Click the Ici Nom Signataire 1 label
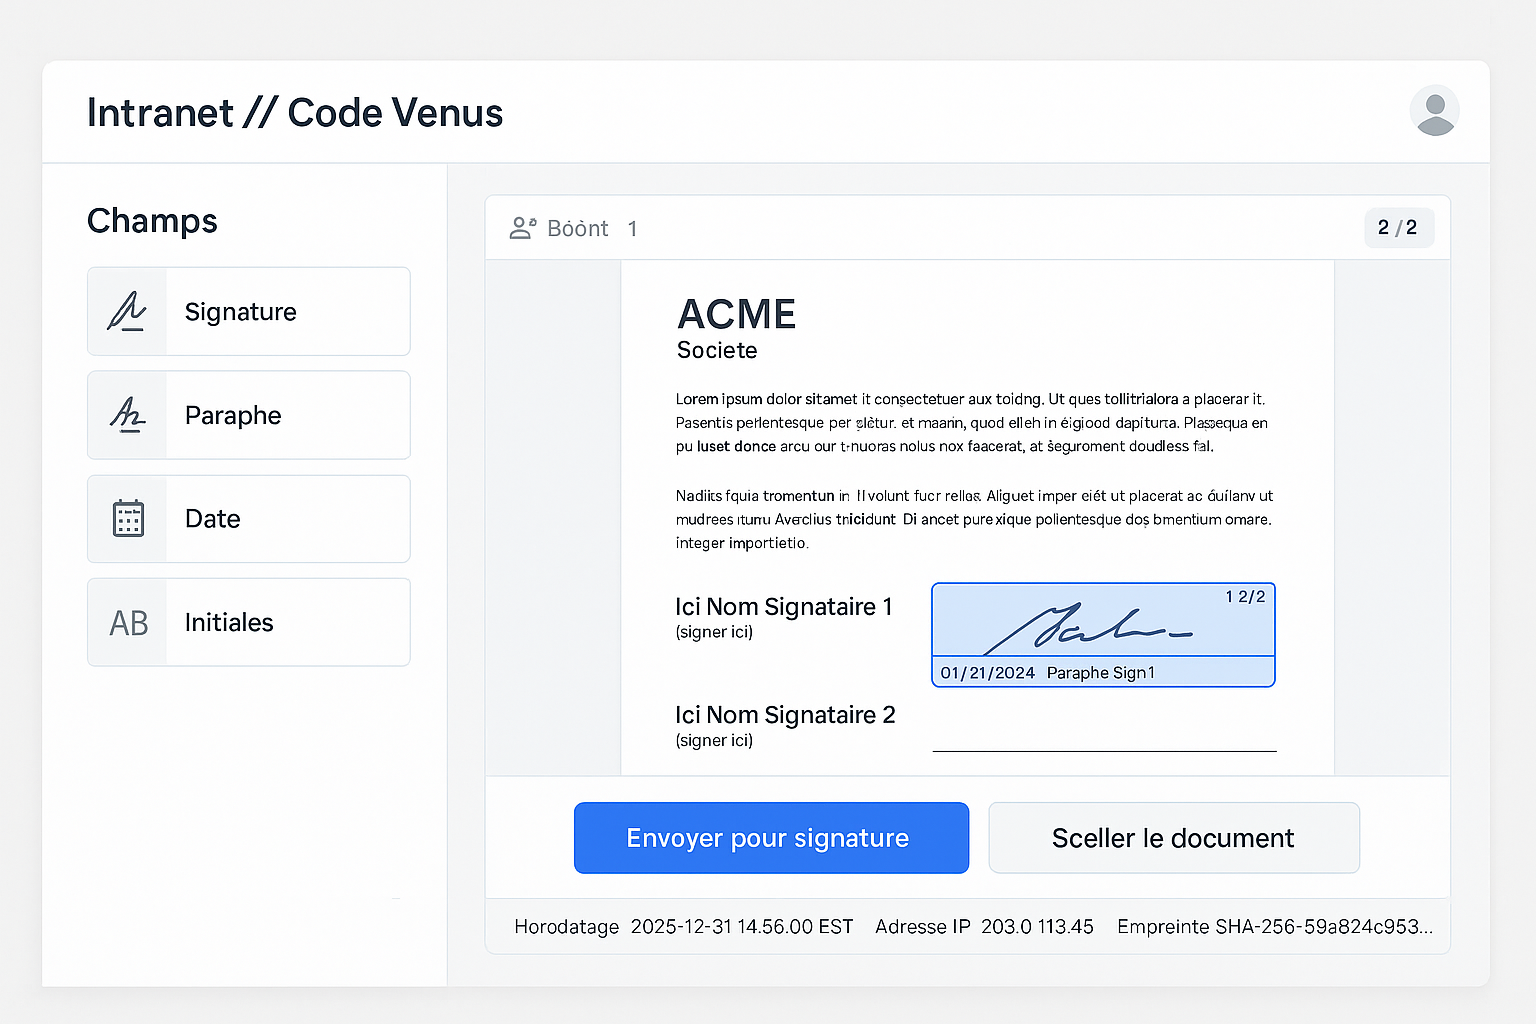The image size is (1536, 1024). click(x=783, y=607)
